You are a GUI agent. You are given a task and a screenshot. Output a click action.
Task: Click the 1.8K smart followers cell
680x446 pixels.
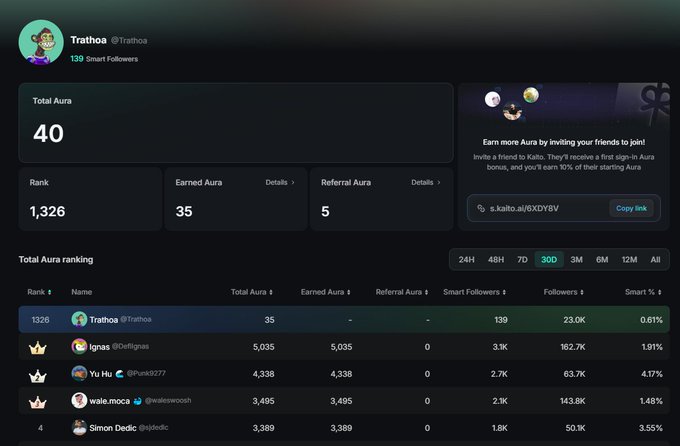click(x=500, y=428)
